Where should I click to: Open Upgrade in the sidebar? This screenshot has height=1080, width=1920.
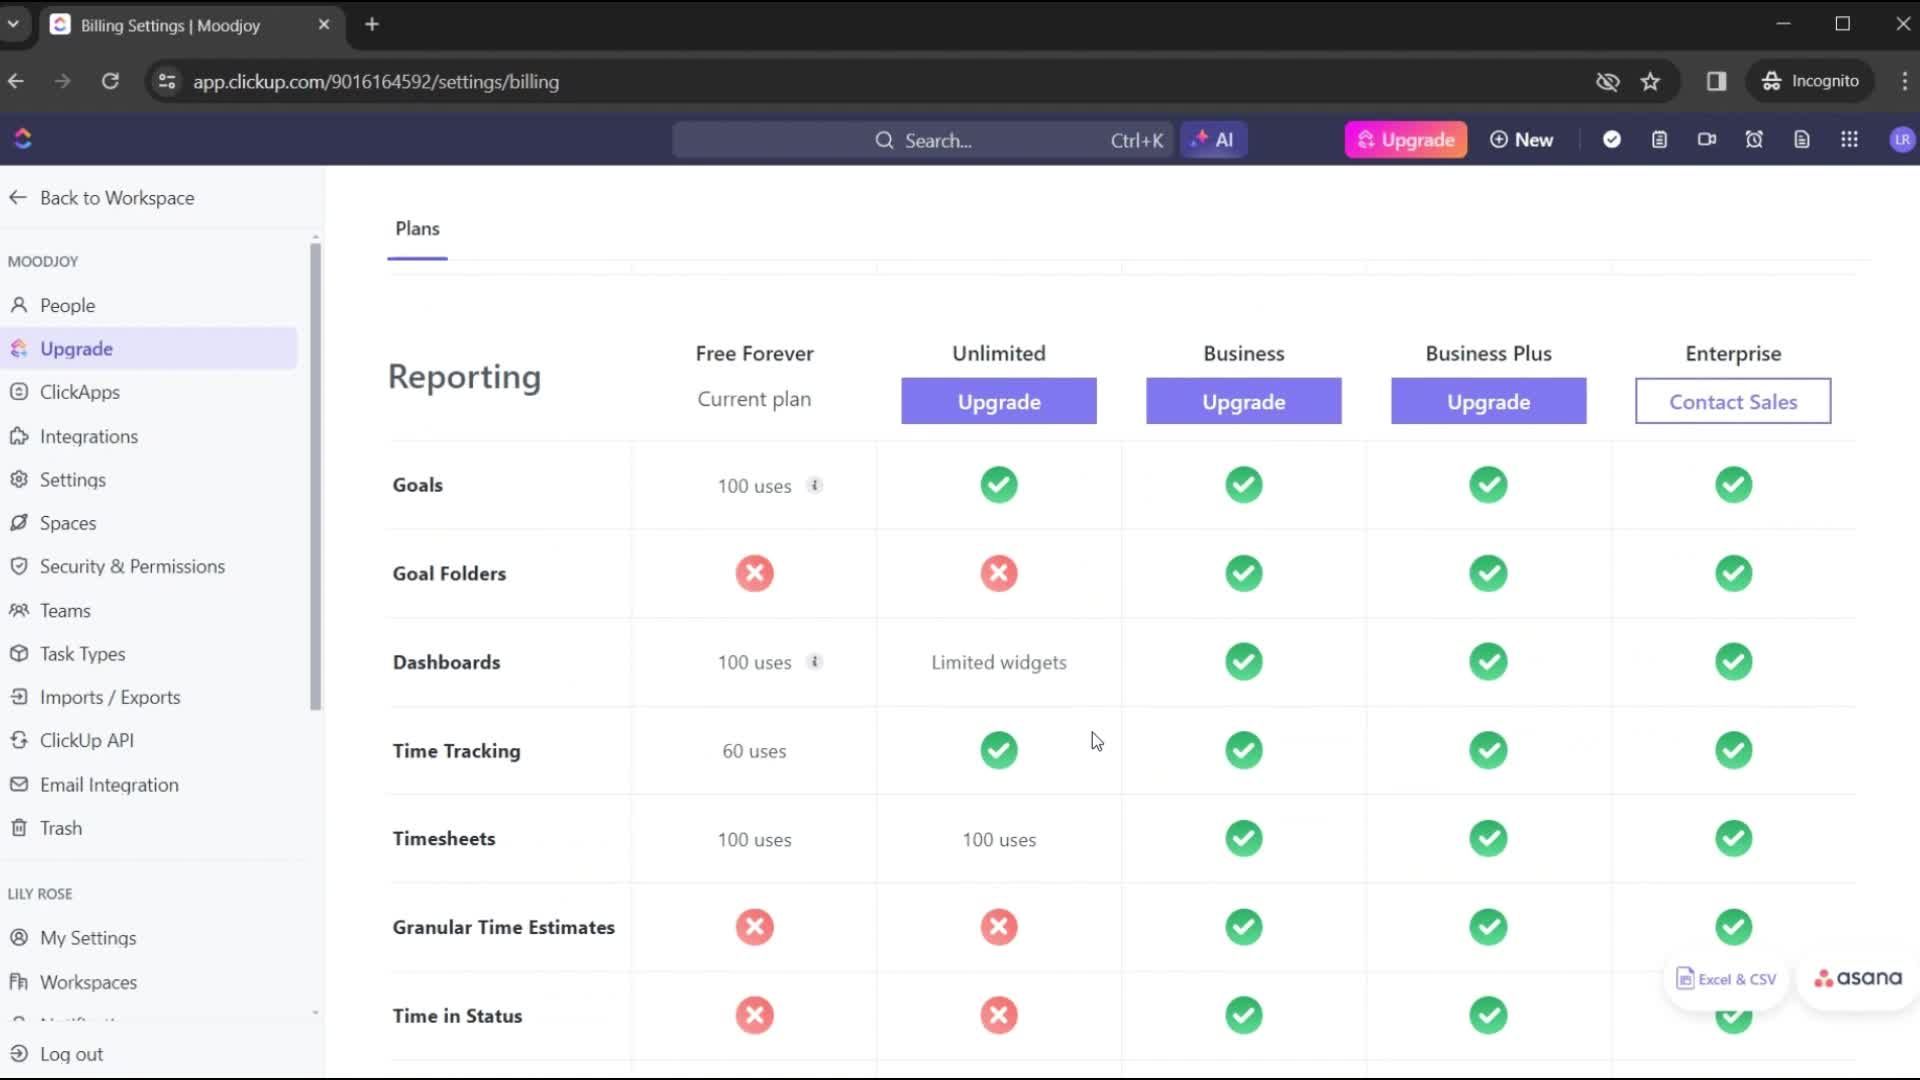click(148, 349)
